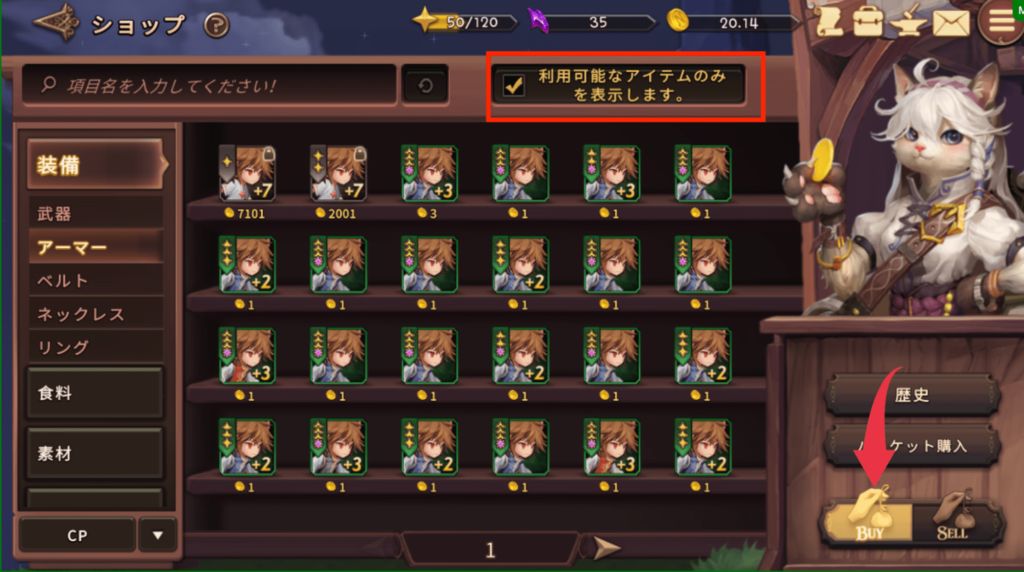The height and width of the screenshot is (572, 1024).
Task: Open the 歴史 history button
Action: (912, 394)
